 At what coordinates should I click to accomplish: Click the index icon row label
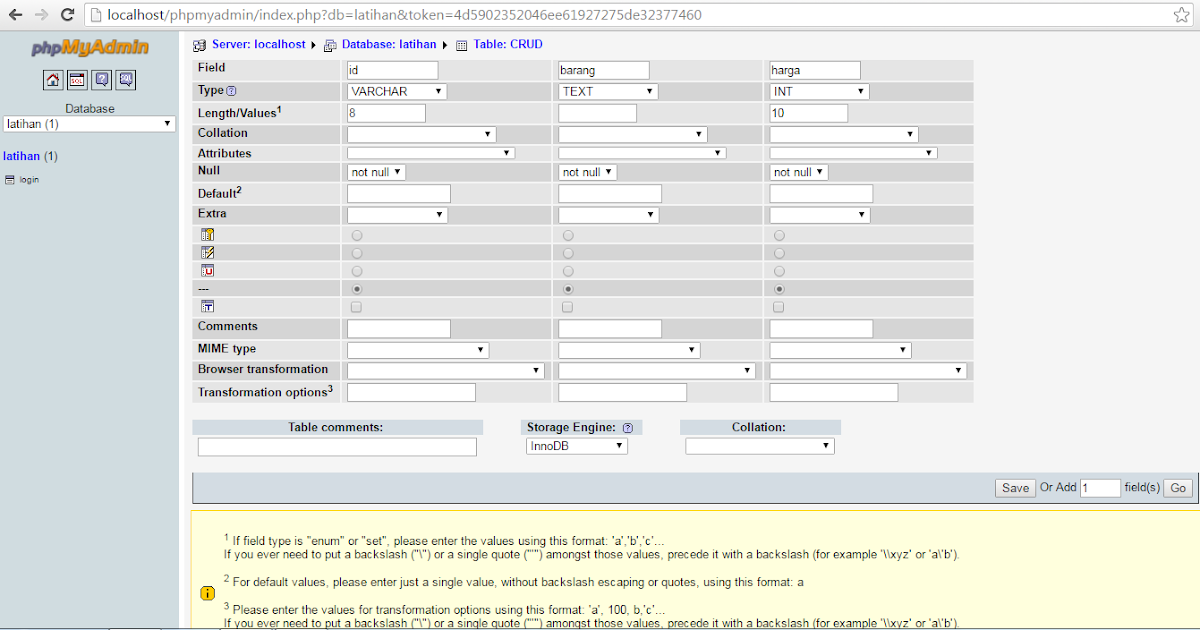[x=207, y=252]
